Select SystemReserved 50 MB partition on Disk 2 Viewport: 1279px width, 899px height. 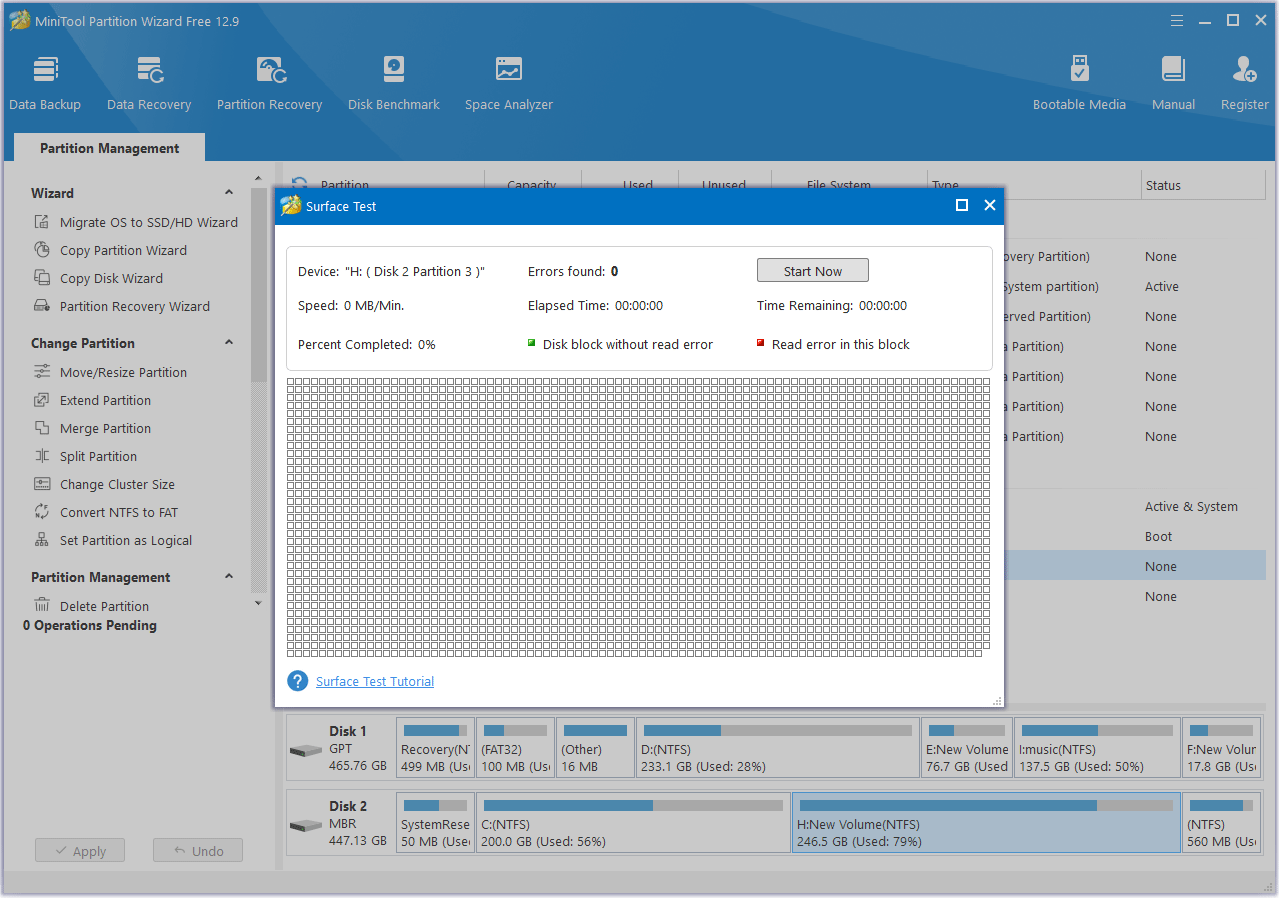(435, 822)
